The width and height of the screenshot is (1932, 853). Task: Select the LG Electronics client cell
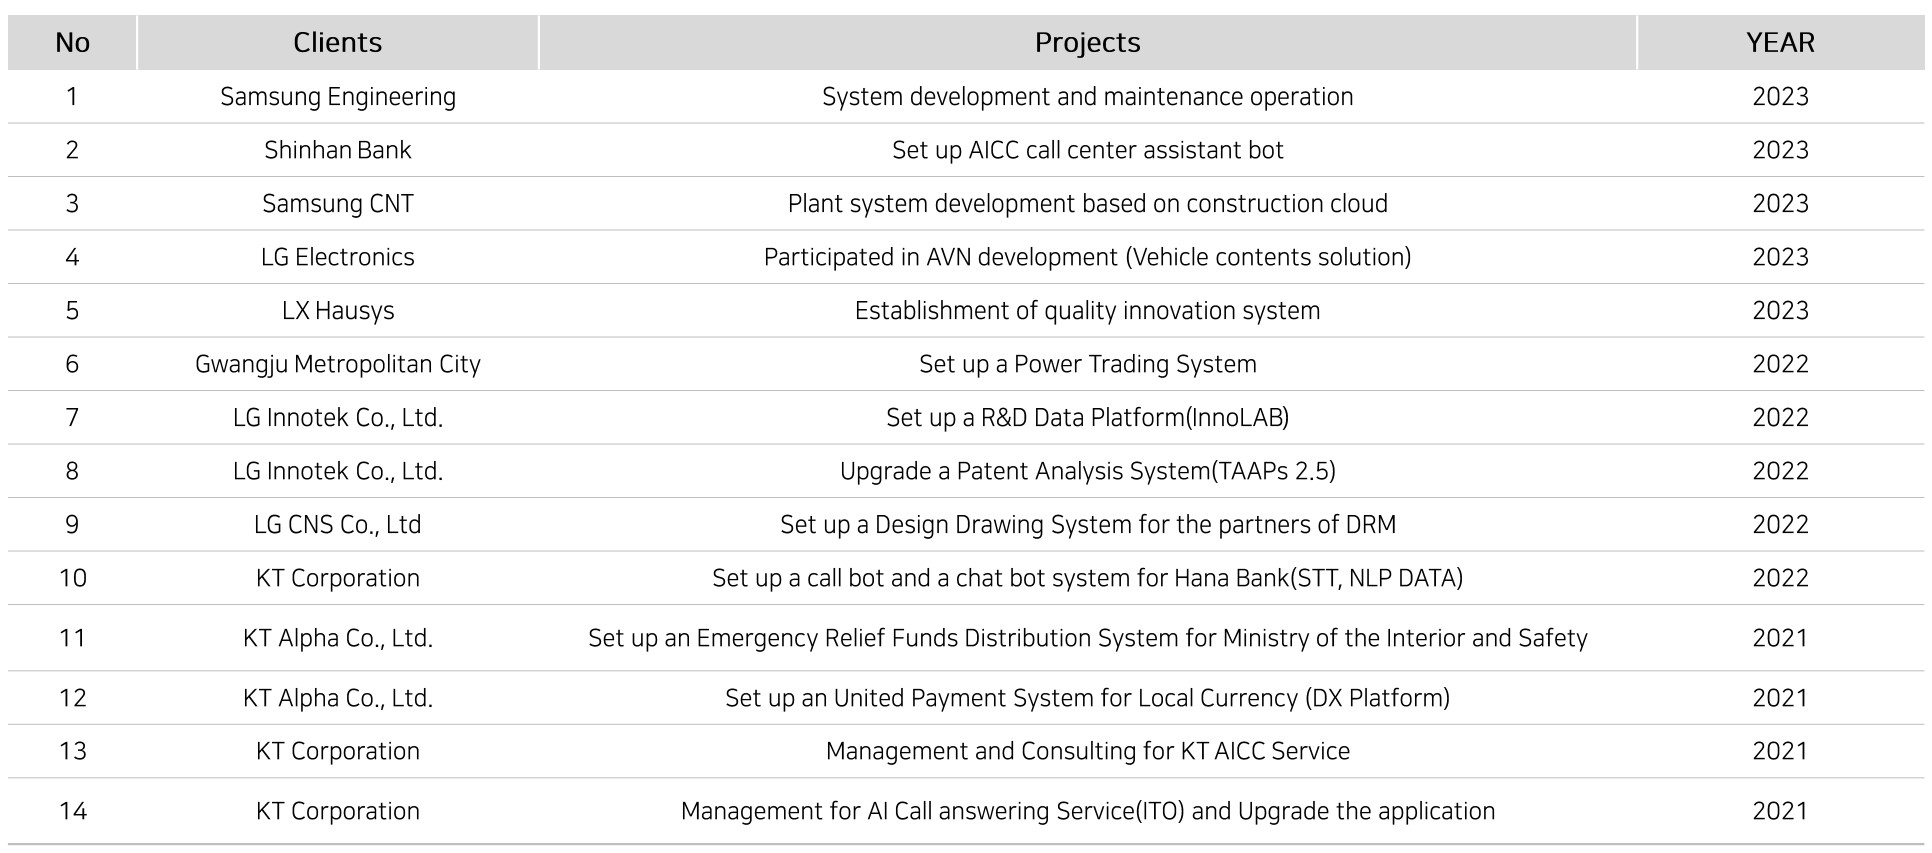coord(337,257)
